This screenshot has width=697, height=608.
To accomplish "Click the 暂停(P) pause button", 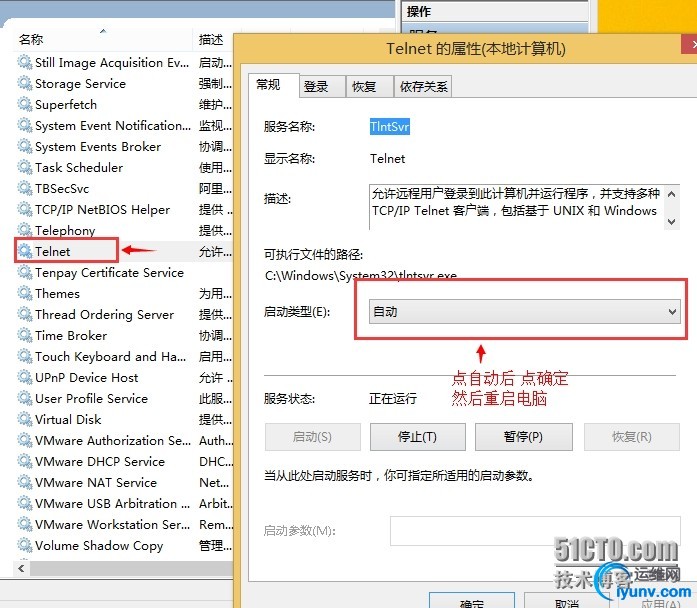I will click(x=523, y=437).
